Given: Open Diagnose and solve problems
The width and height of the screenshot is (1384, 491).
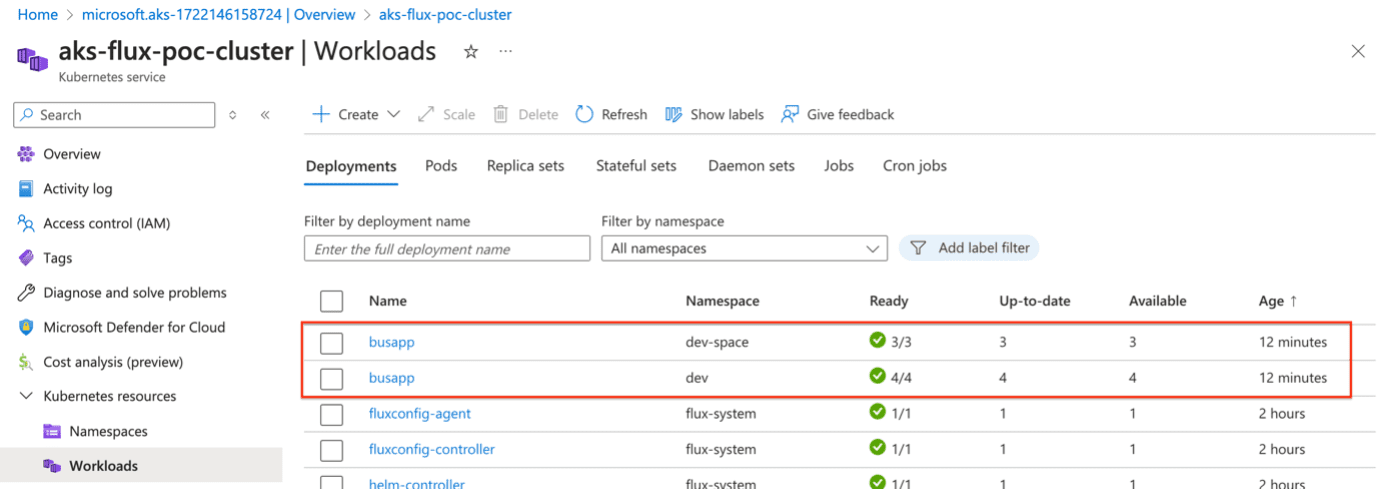Looking at the screenshot, I should click(x=134, y=293).
